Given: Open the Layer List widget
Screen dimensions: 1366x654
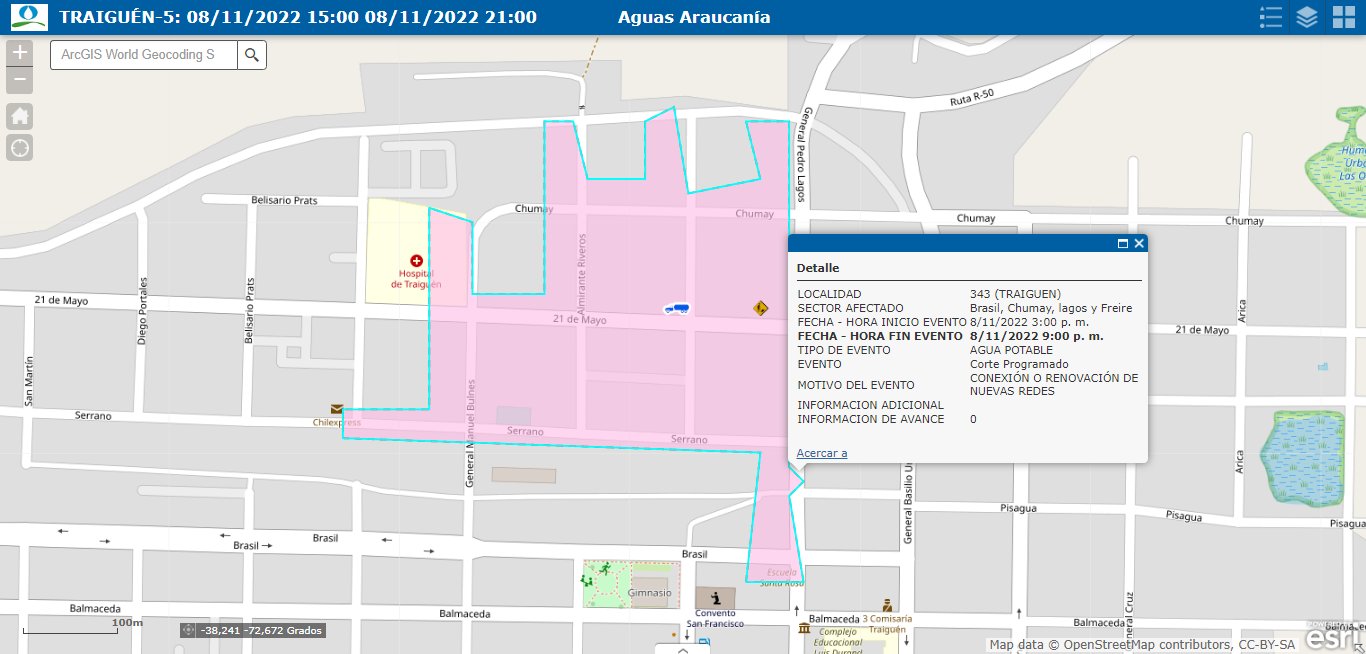Looking at the screenshot, I should [x=1307, y=17].
